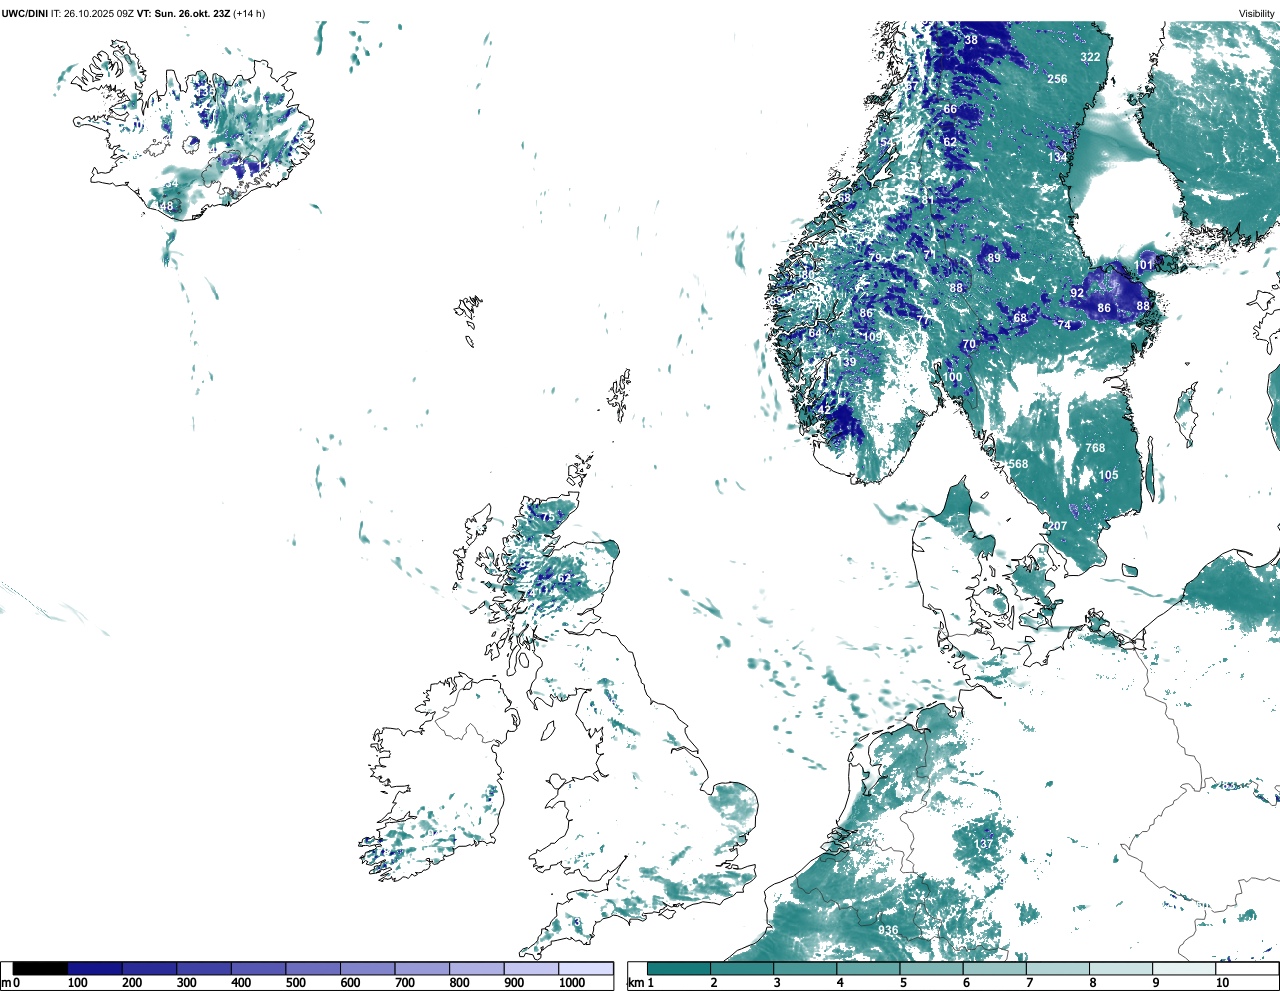Click the 109 value in southern Norway
Image resolution: width=1280 pixels, height=991 pixels.
click(x=873, y=338)
